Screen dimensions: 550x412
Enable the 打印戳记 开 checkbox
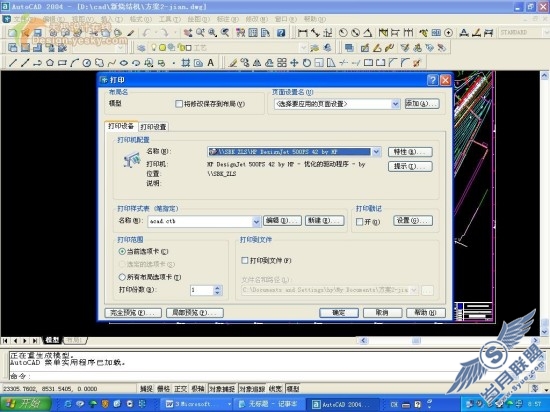click(x=360, y=222)
